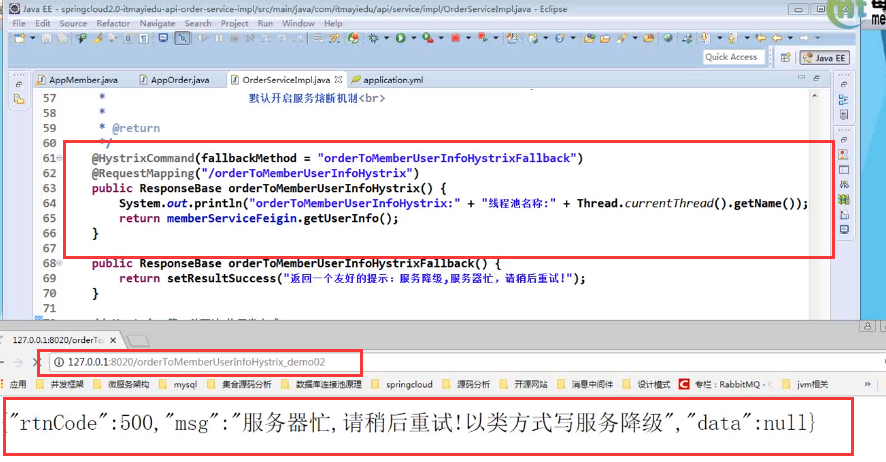Open the springcloud bookmark folder
The height and width of the screenshot is (462, 886).
click(402, 384)
